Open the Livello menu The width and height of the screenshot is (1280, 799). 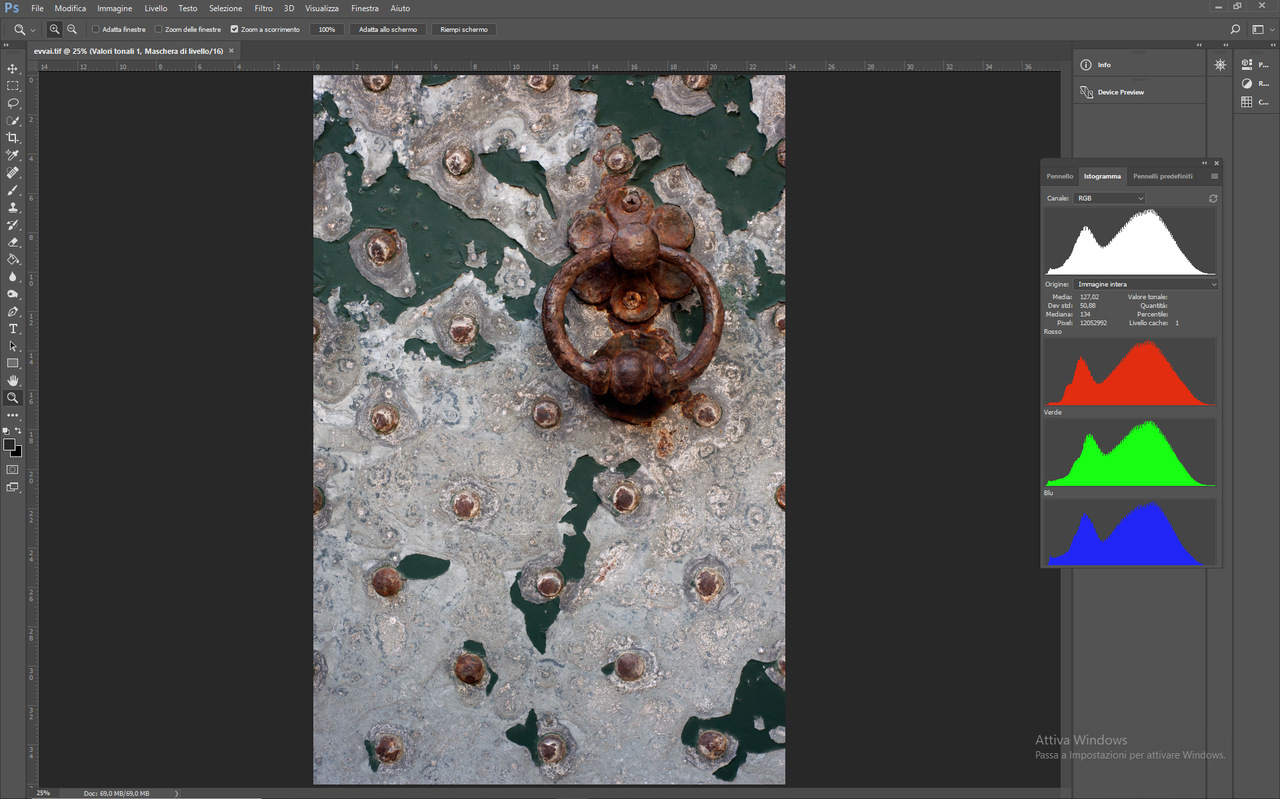(156, 8)
